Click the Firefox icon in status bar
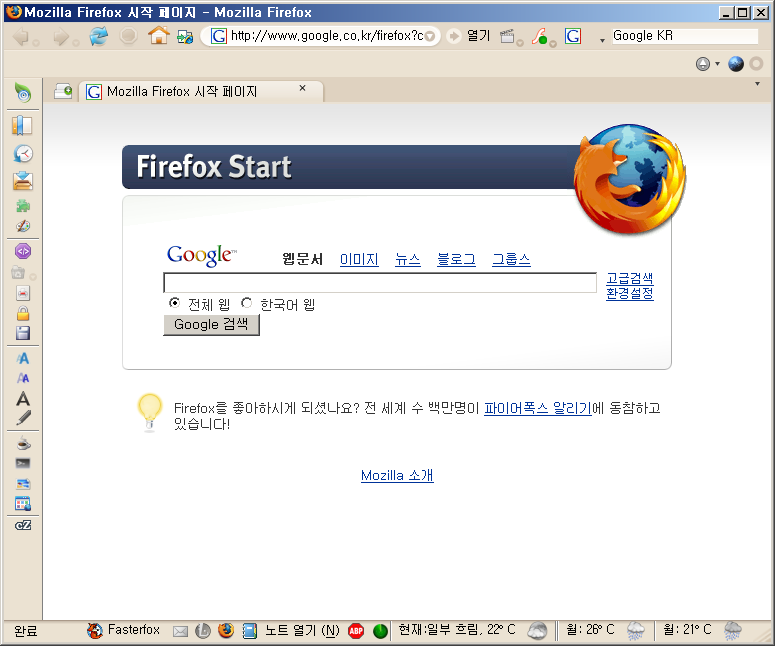The image size is (775, 646). pos(226,630)
